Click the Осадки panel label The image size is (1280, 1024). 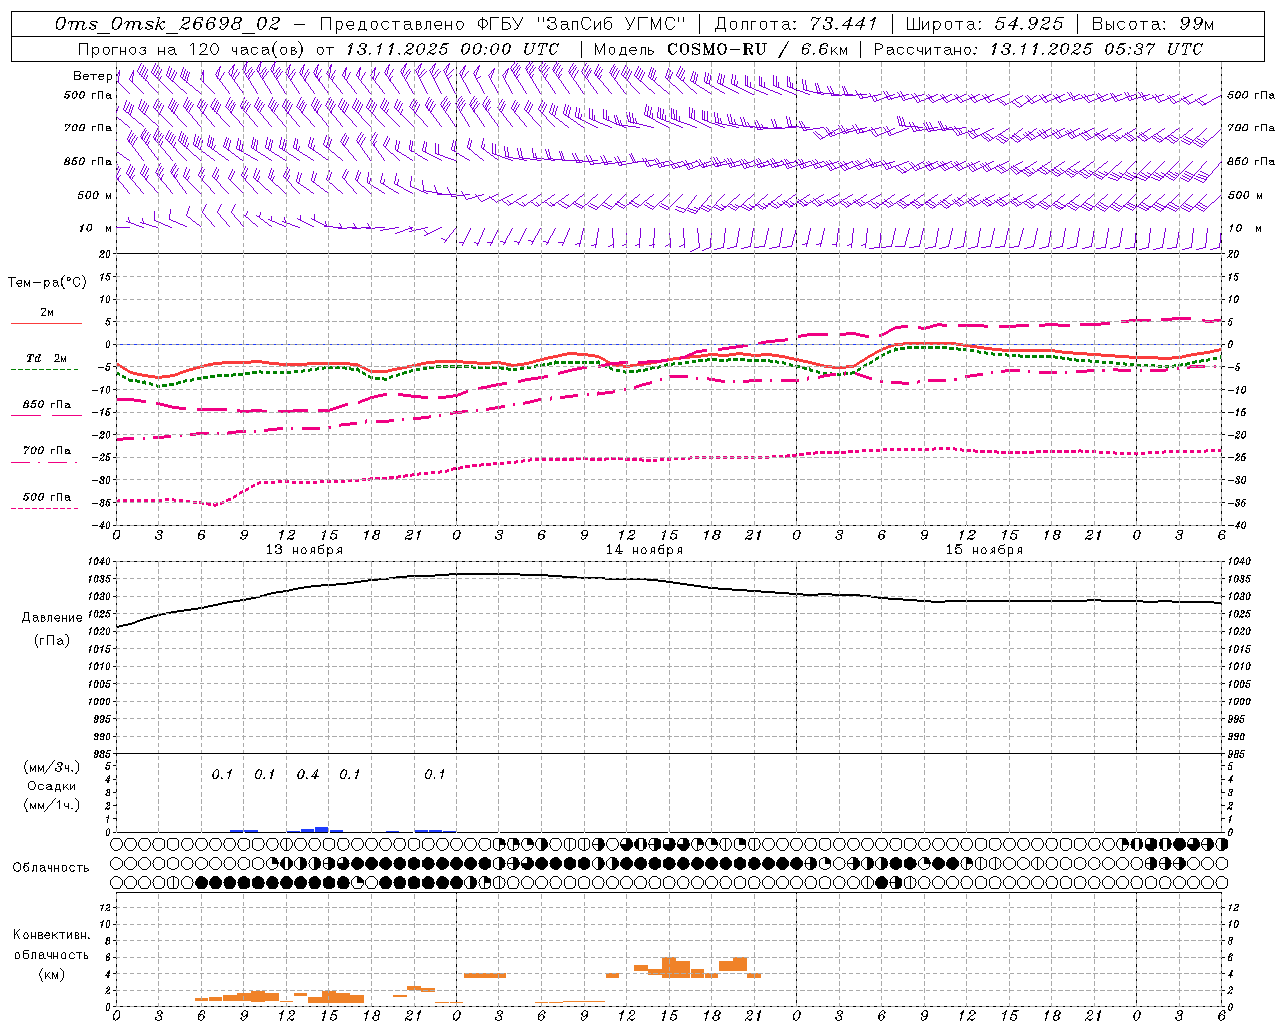point(52,786)
